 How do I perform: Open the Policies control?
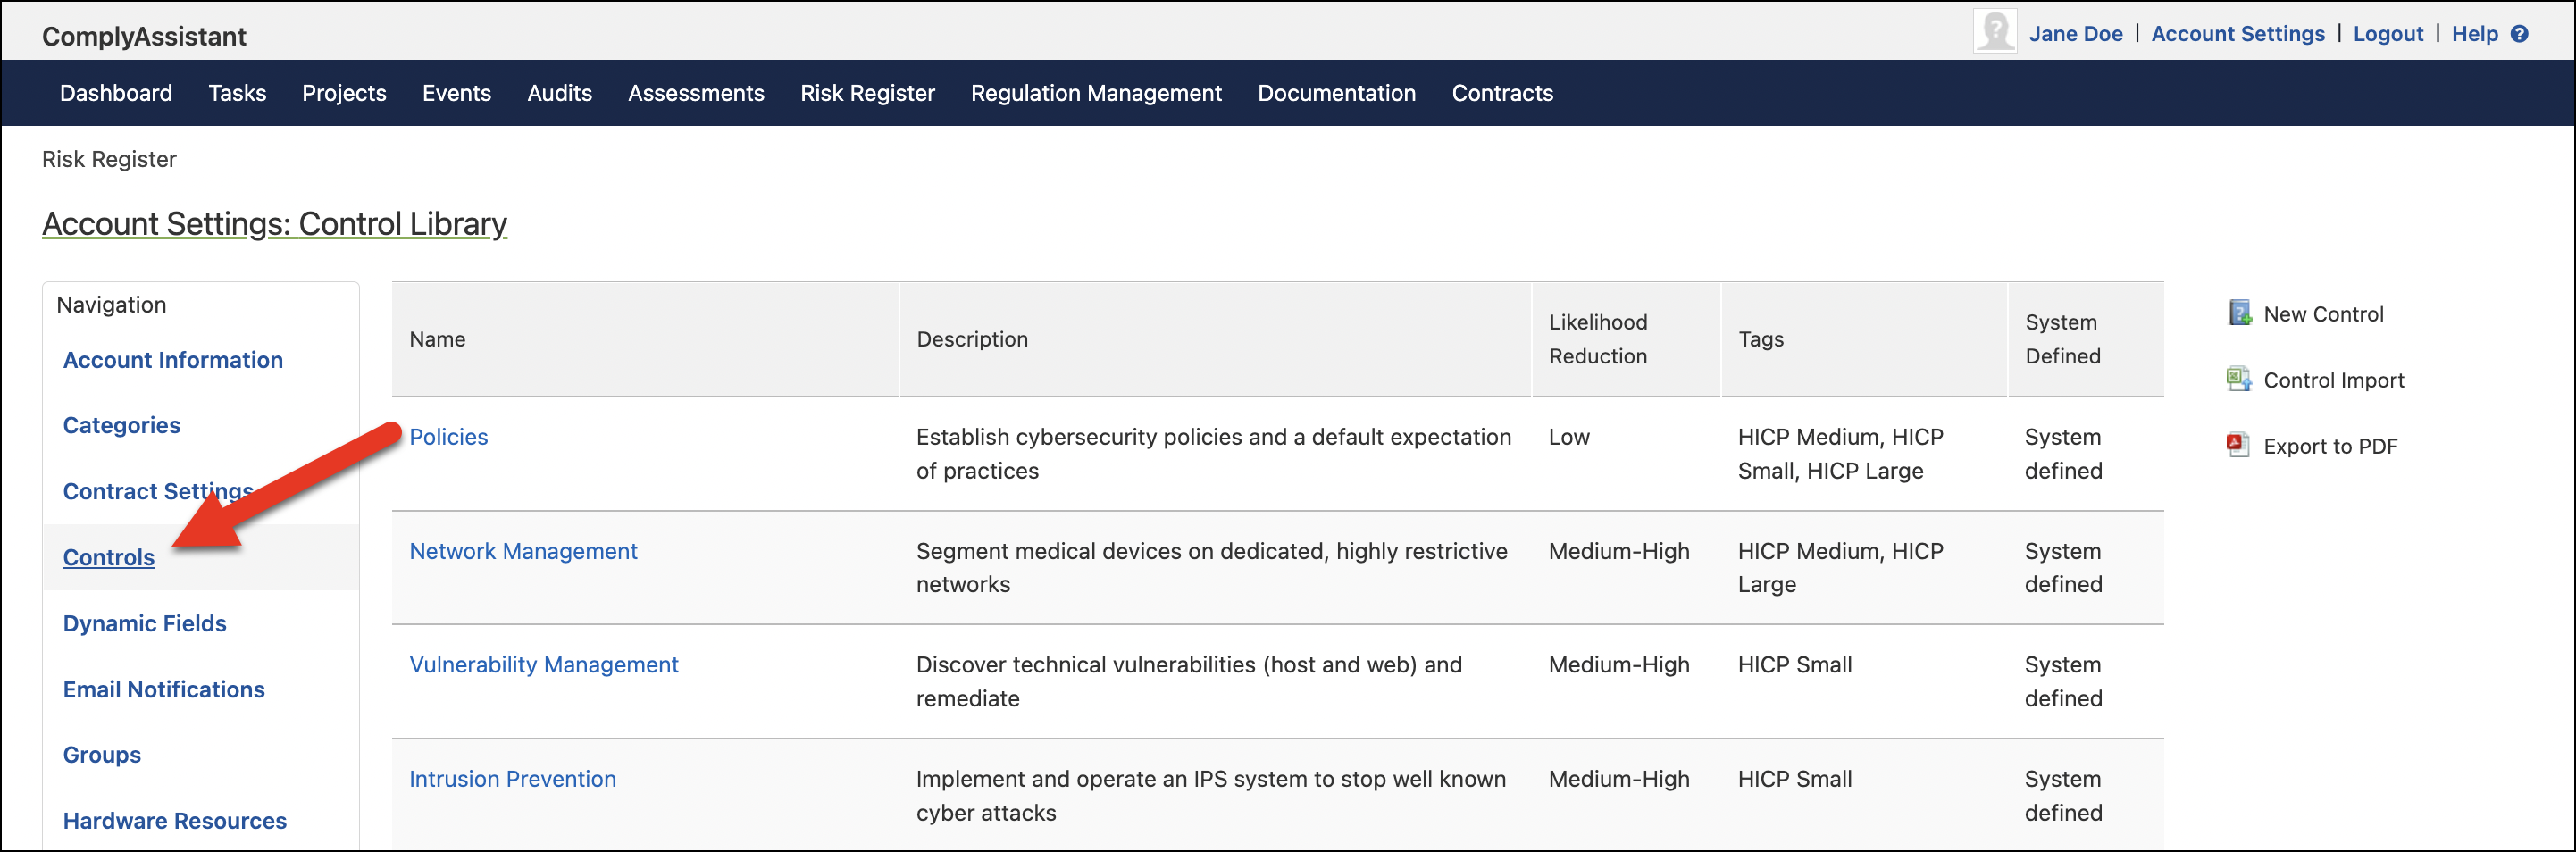click(449, 437)
